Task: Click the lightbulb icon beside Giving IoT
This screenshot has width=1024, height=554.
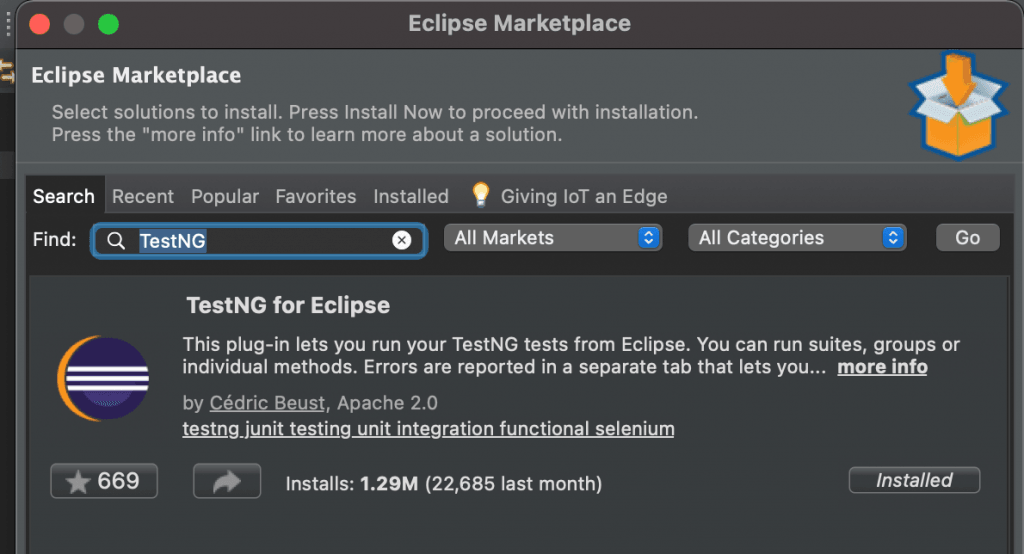Action: 481,195
